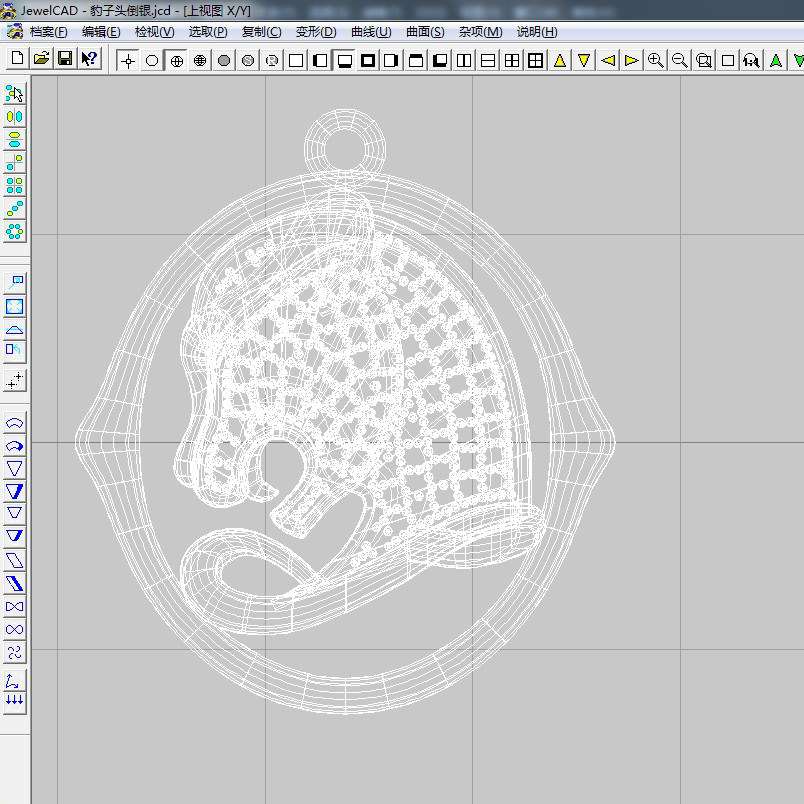Select the blue box with diagonals size tool
The width and height of the screenshot is (804, 804).
[14, 307]
